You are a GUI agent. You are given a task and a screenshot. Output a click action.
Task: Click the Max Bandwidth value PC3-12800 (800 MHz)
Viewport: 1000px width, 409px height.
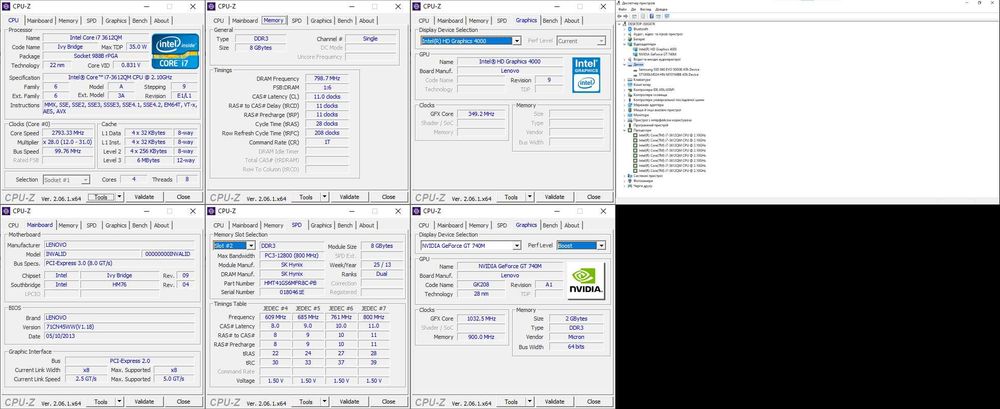[291, 255]
